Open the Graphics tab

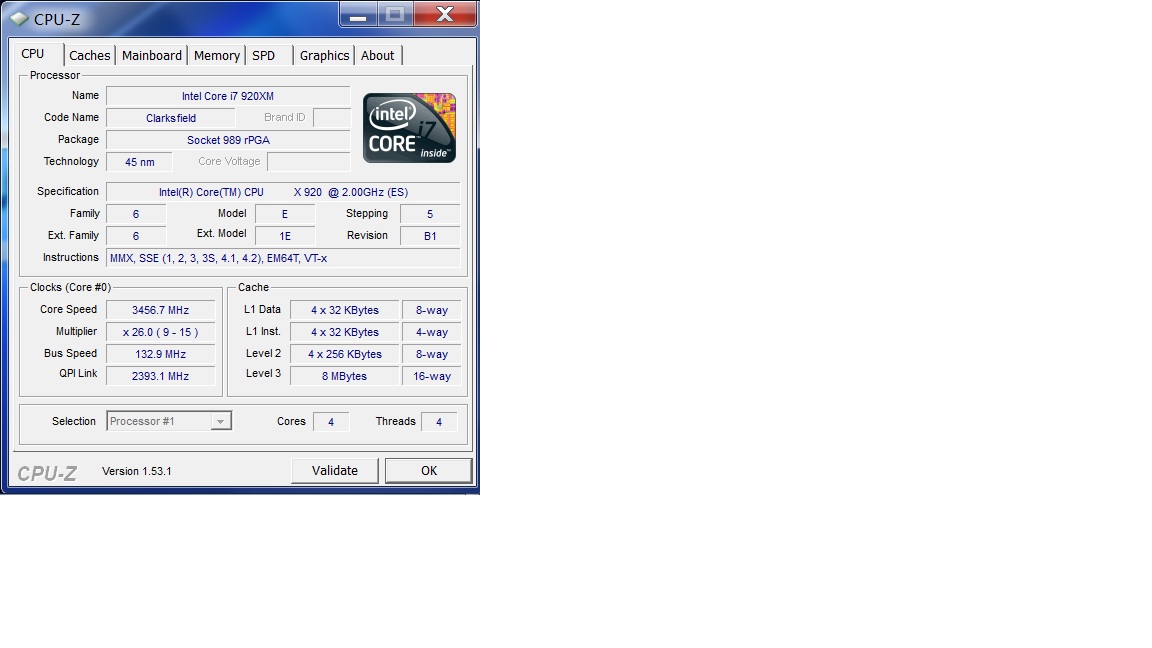[x=324, y=55]
